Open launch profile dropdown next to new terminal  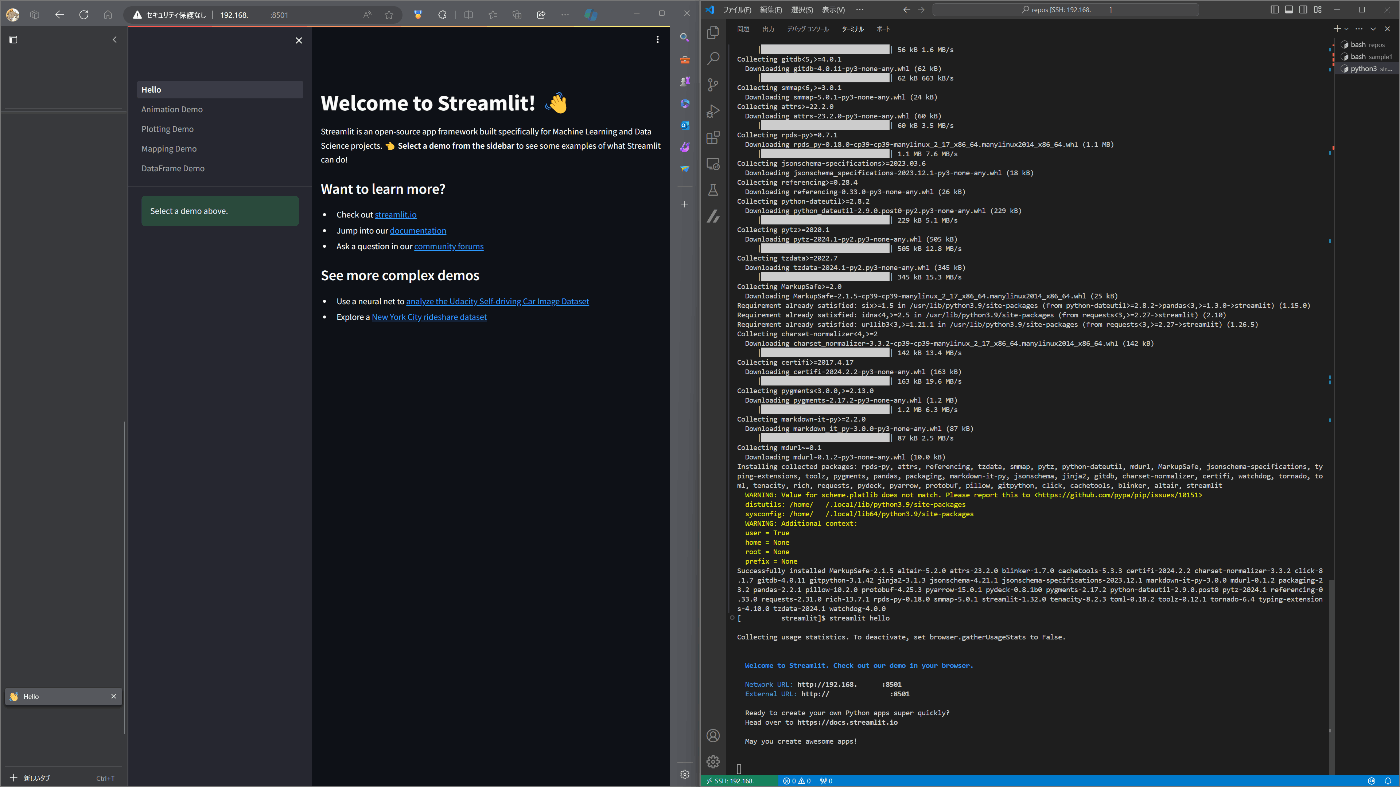(1347, 29)
